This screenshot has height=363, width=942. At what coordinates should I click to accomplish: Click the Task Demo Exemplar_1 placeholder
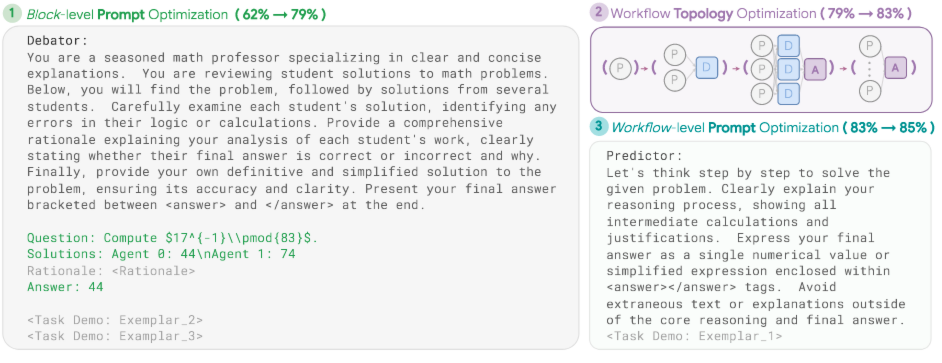(x=694, y=336)
